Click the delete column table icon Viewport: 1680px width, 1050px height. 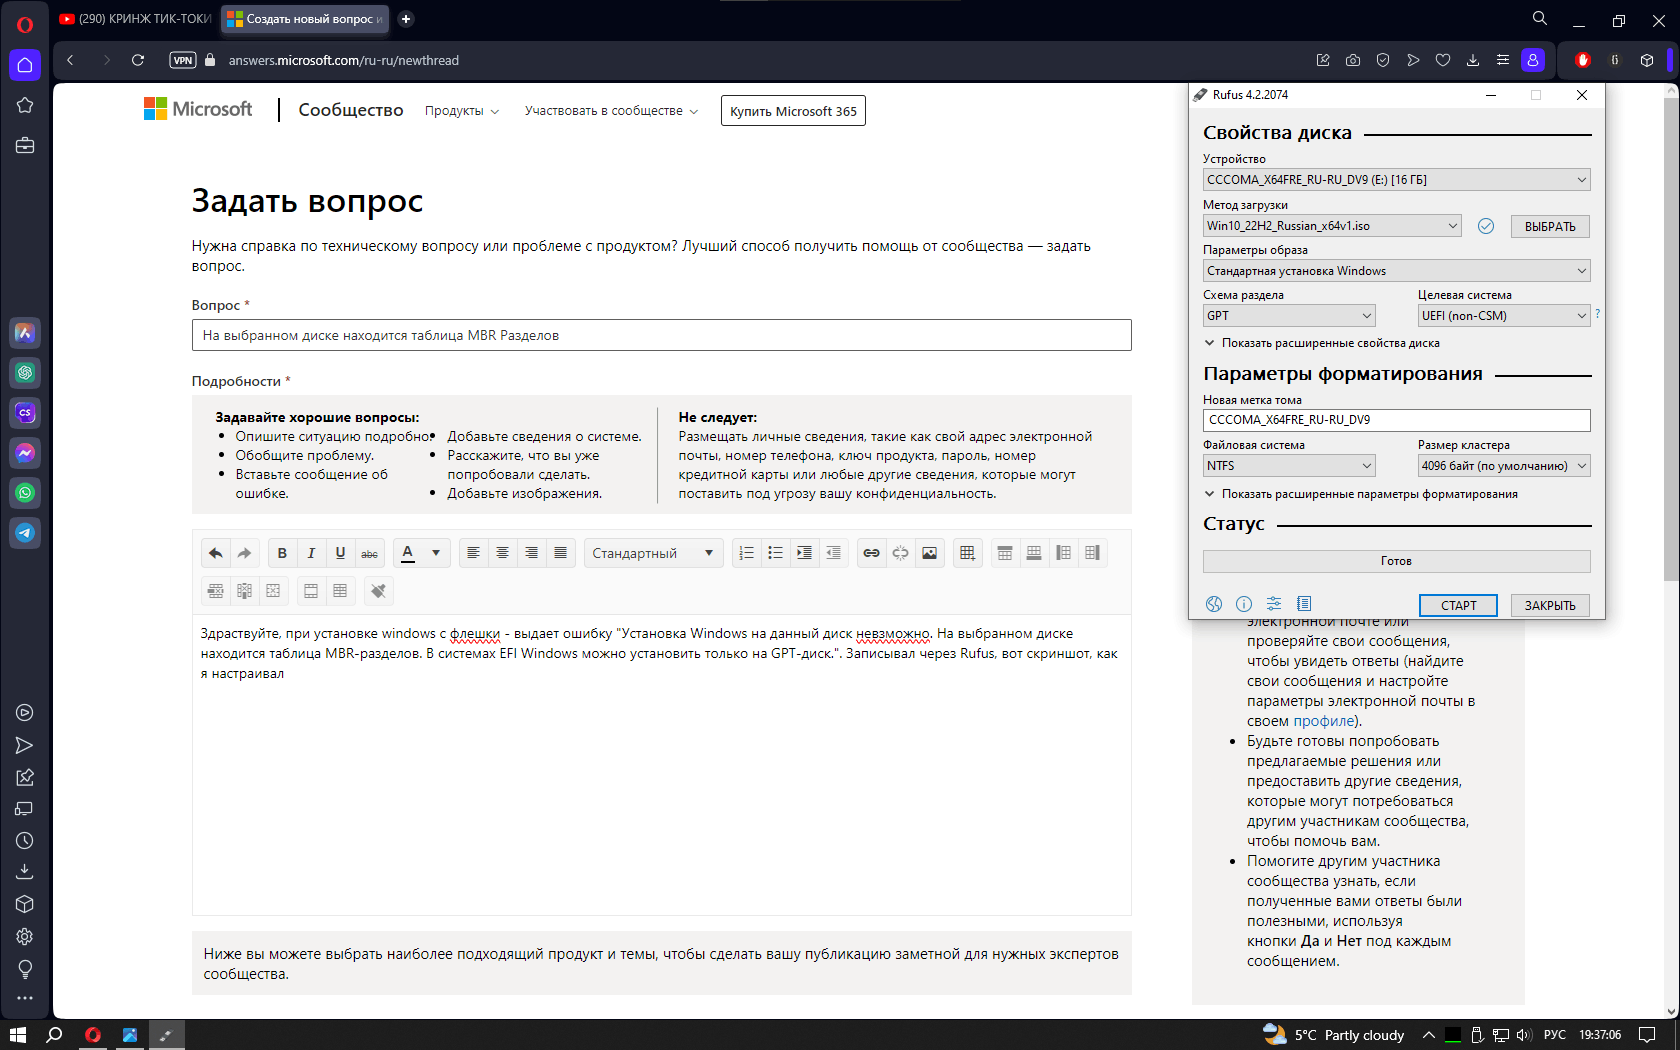pos(245,591)
